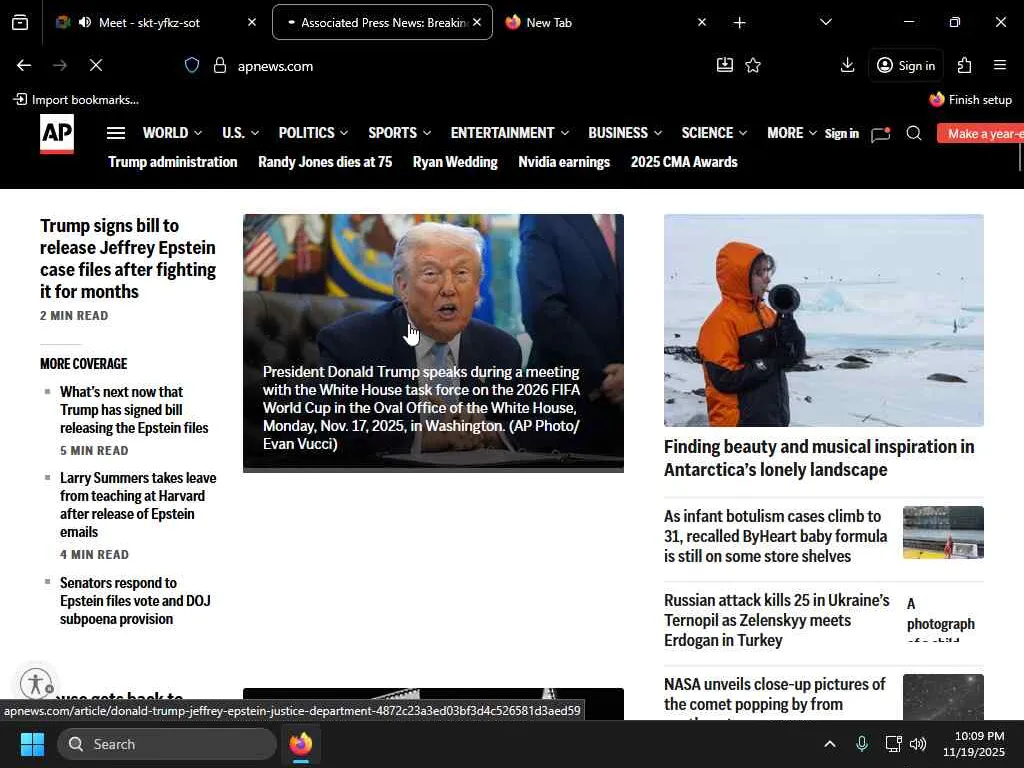List all tabs dropdown arrow
1024x768 pixels.
tap(825, 22)
